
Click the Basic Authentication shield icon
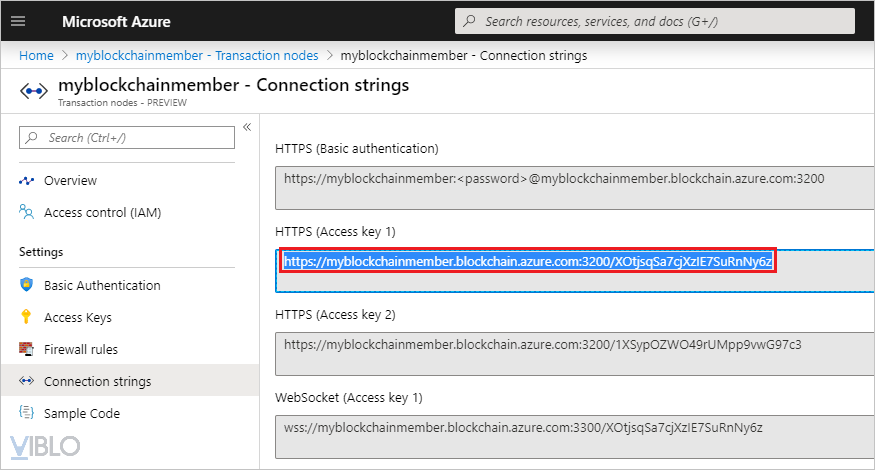tap(27, 285)
